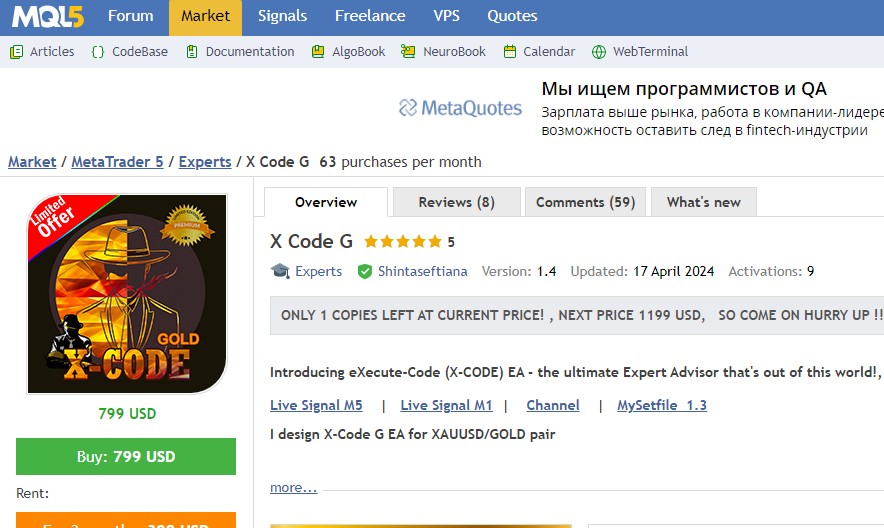Click the AlgoBook icon
The height and width of the screenshot is (528, 884).
318,52
